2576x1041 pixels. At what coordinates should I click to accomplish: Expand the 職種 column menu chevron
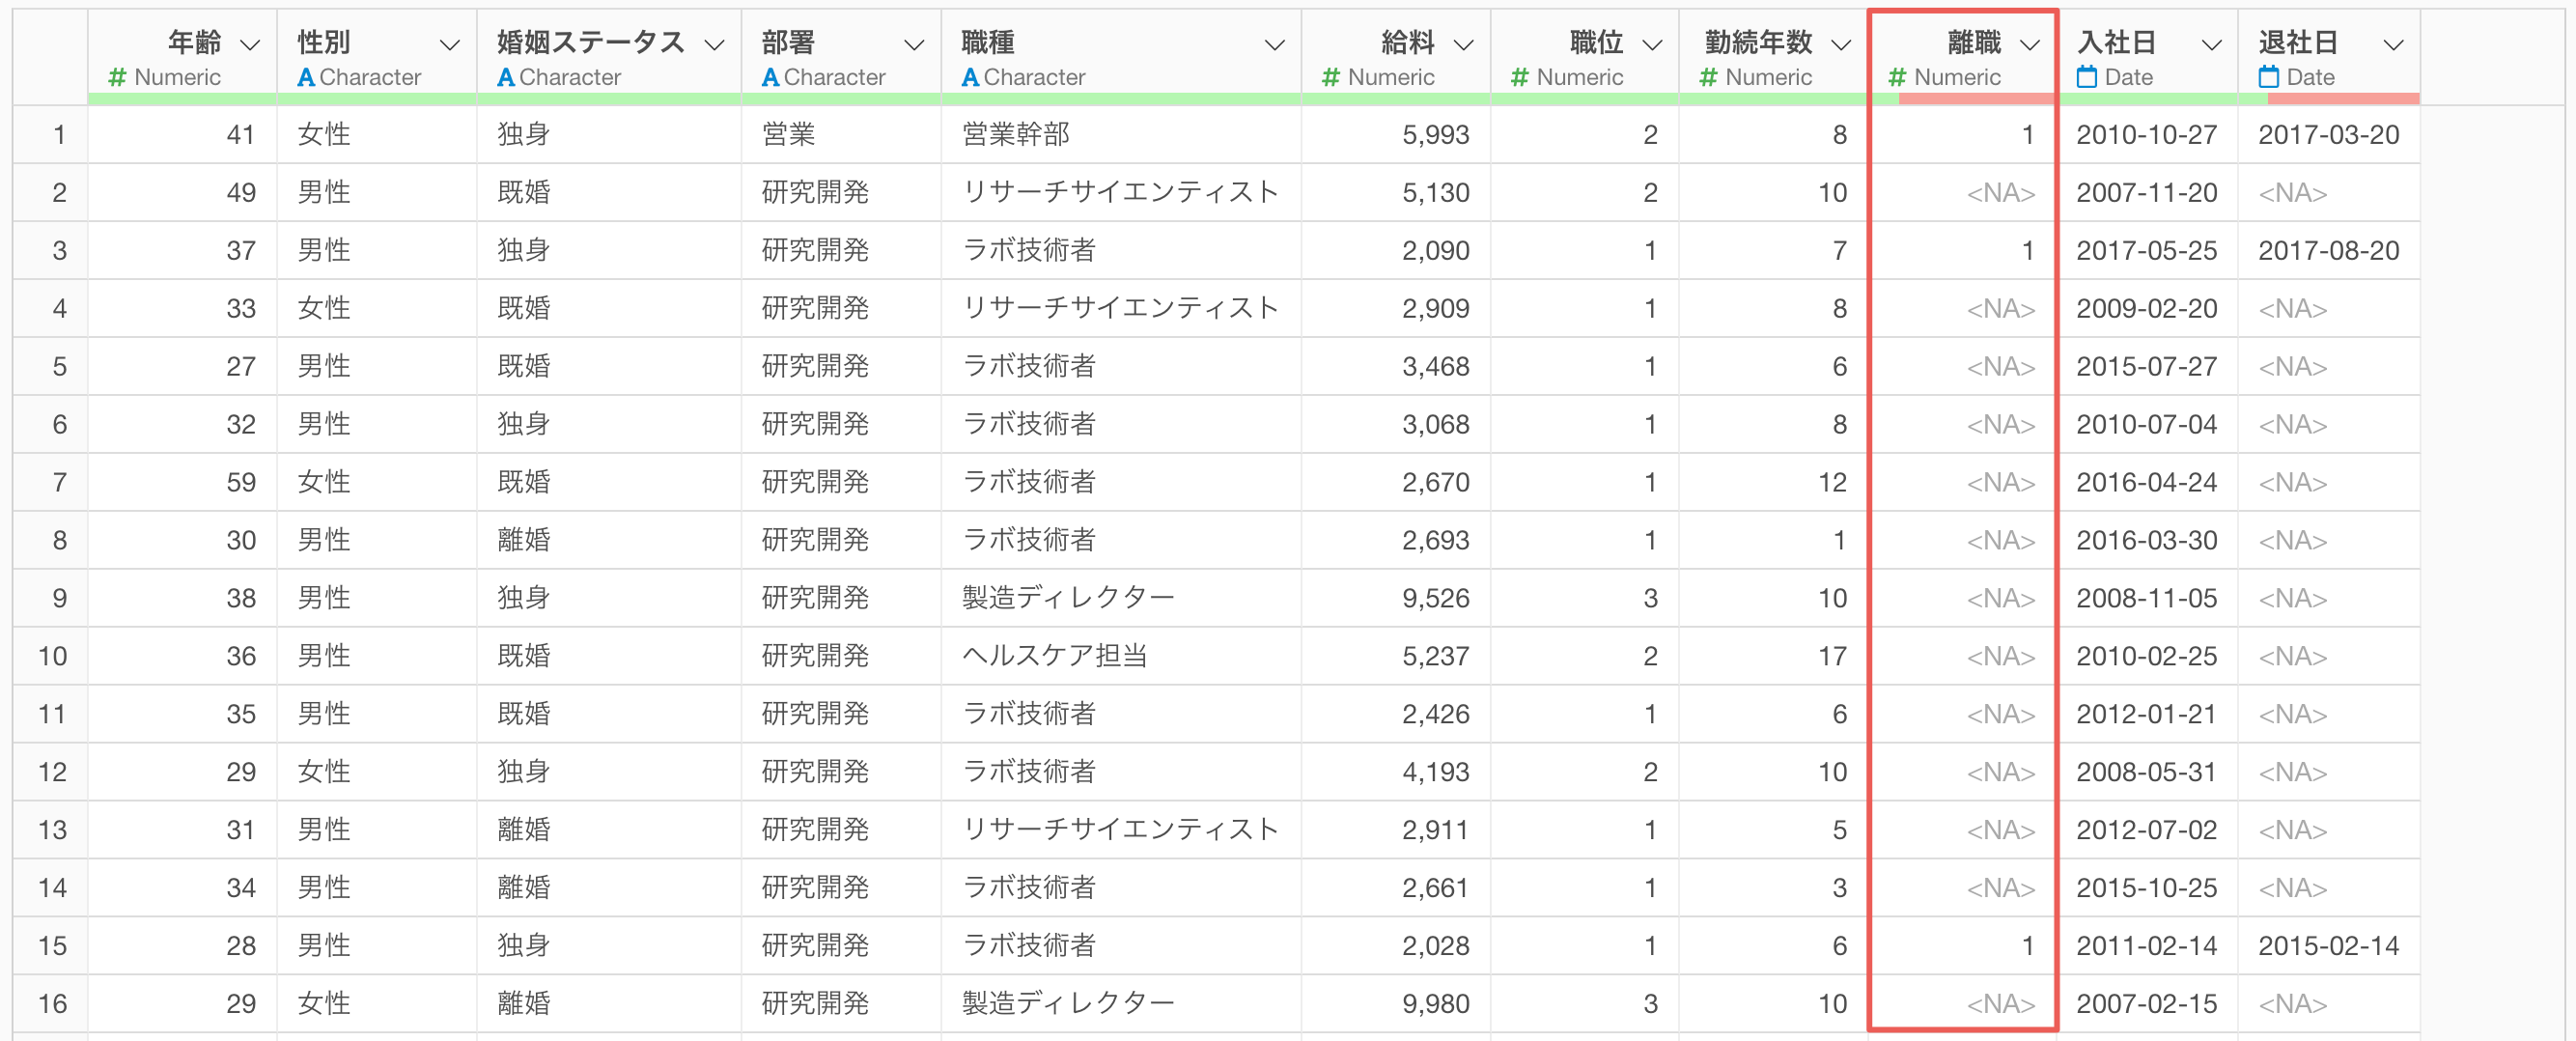tap(1274, 45)
